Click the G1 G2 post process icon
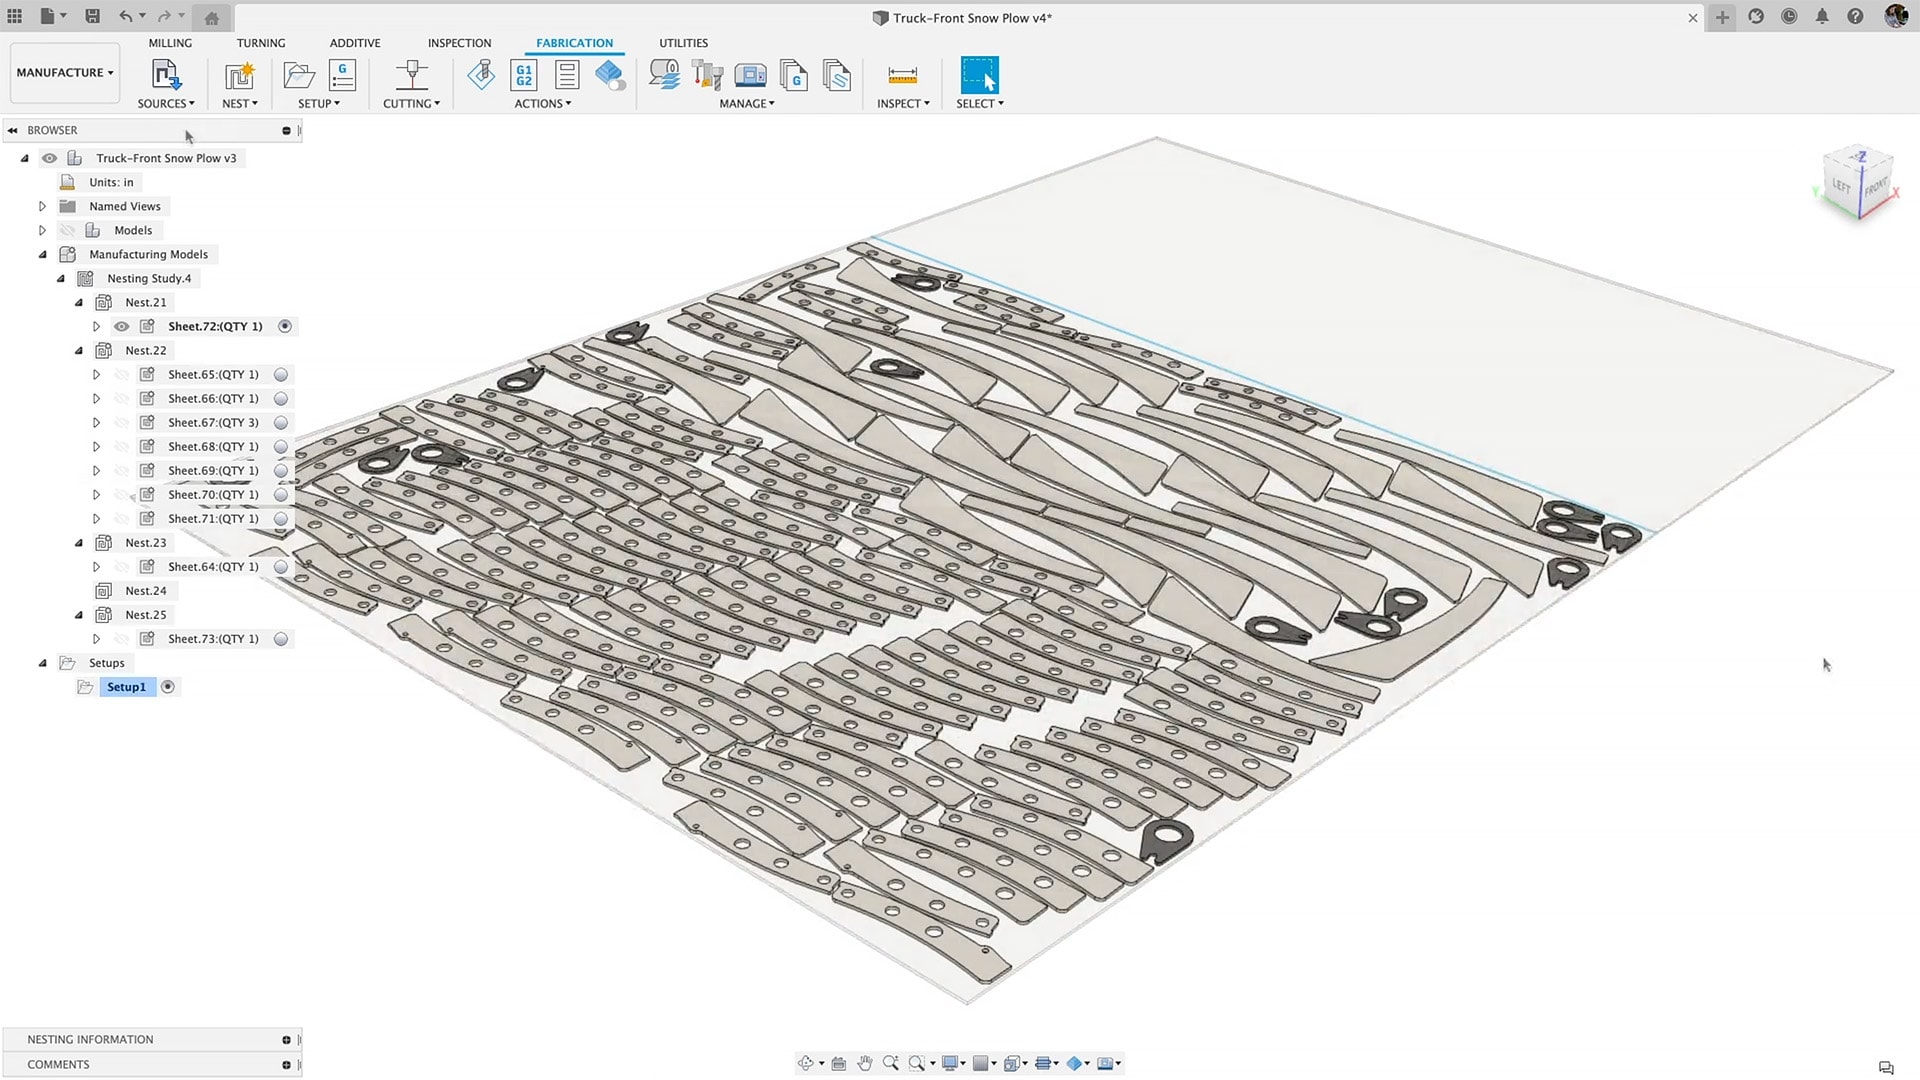1920x1080 pixels. click(524, 76)
